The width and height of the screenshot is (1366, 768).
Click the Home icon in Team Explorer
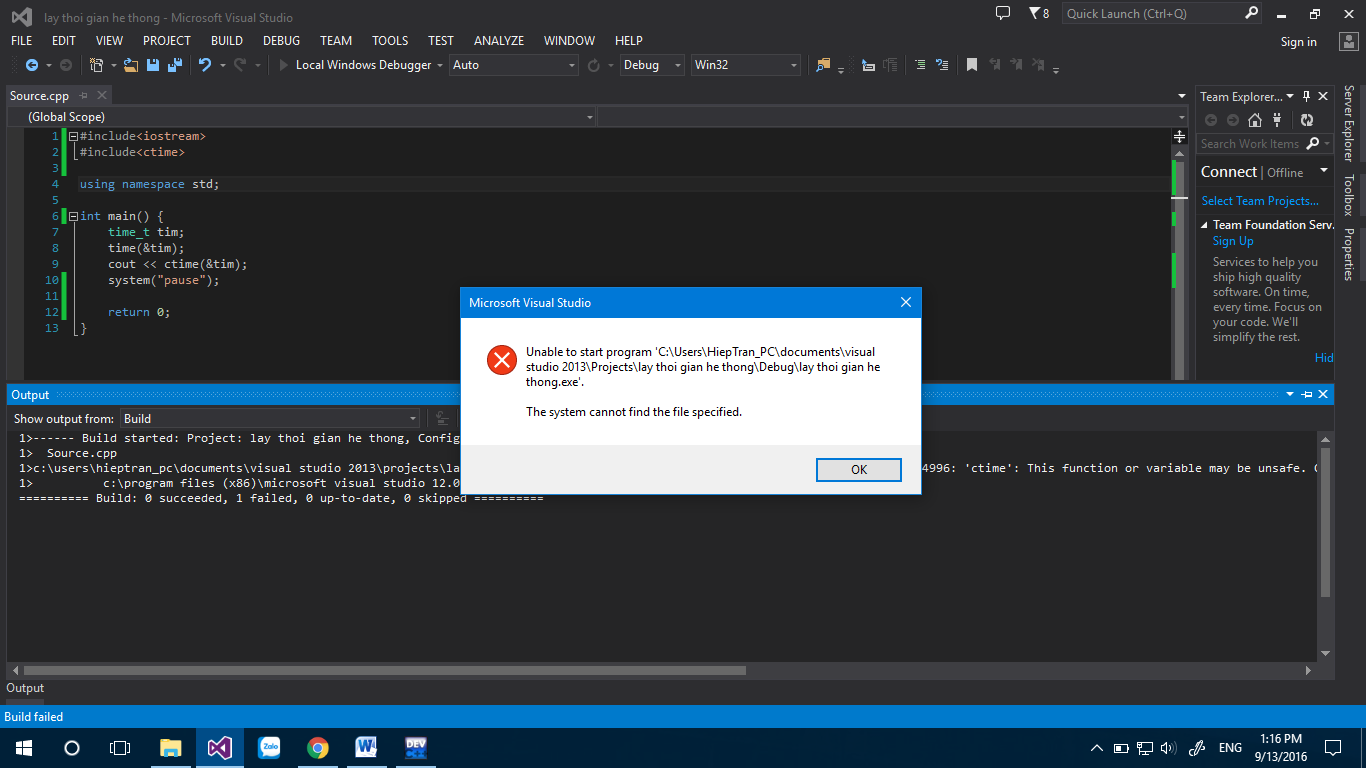click(1255, 120)
